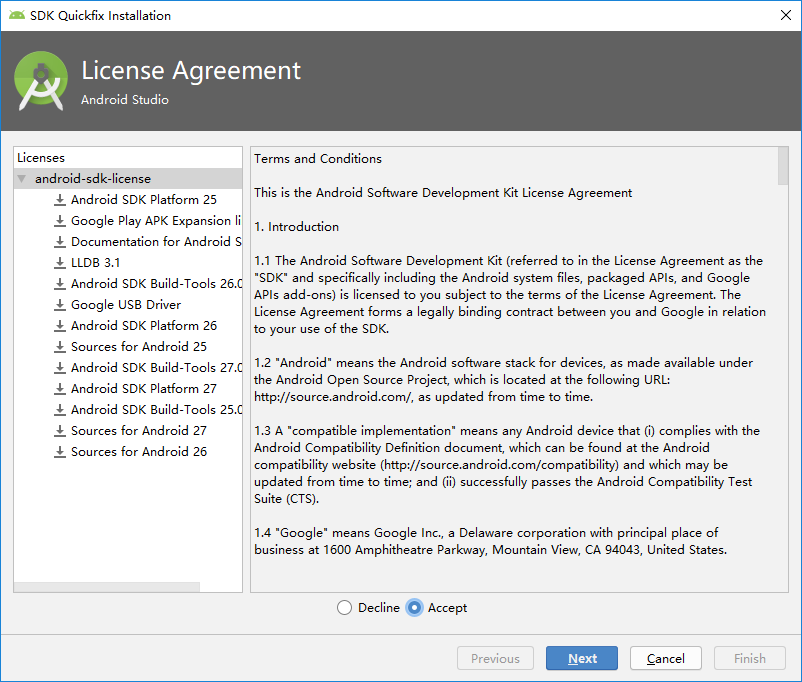Click the Next button
Screen dimensions: 802x682
[x=582, y=658]
